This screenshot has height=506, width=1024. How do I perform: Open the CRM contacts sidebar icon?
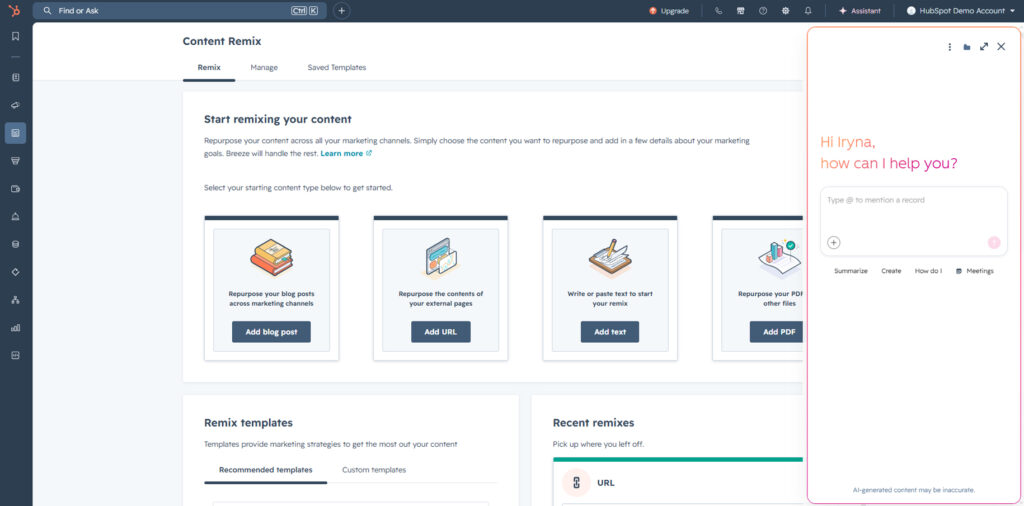click(x=16, y=77)
